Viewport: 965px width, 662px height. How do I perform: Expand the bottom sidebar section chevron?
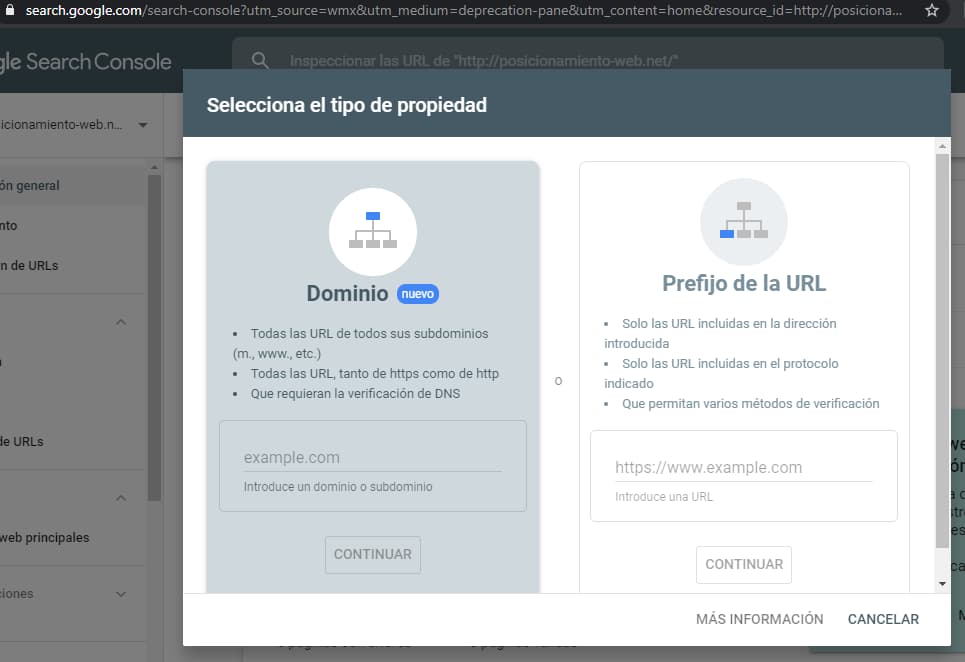point(121,594)
